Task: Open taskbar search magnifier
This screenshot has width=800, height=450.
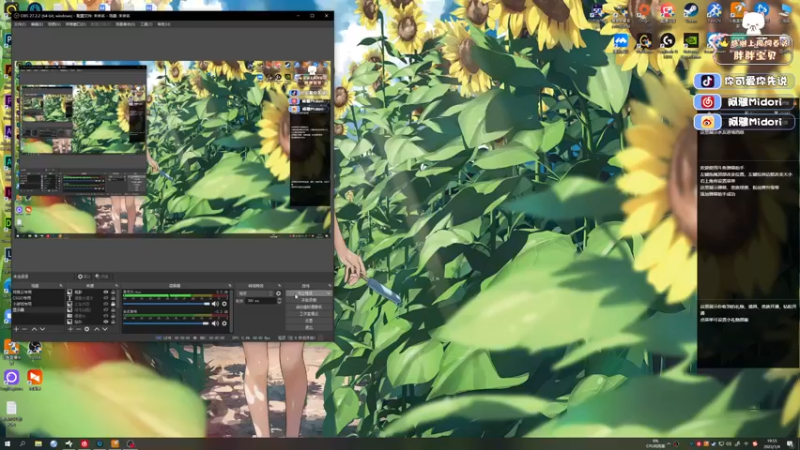Action: (22, 444)
